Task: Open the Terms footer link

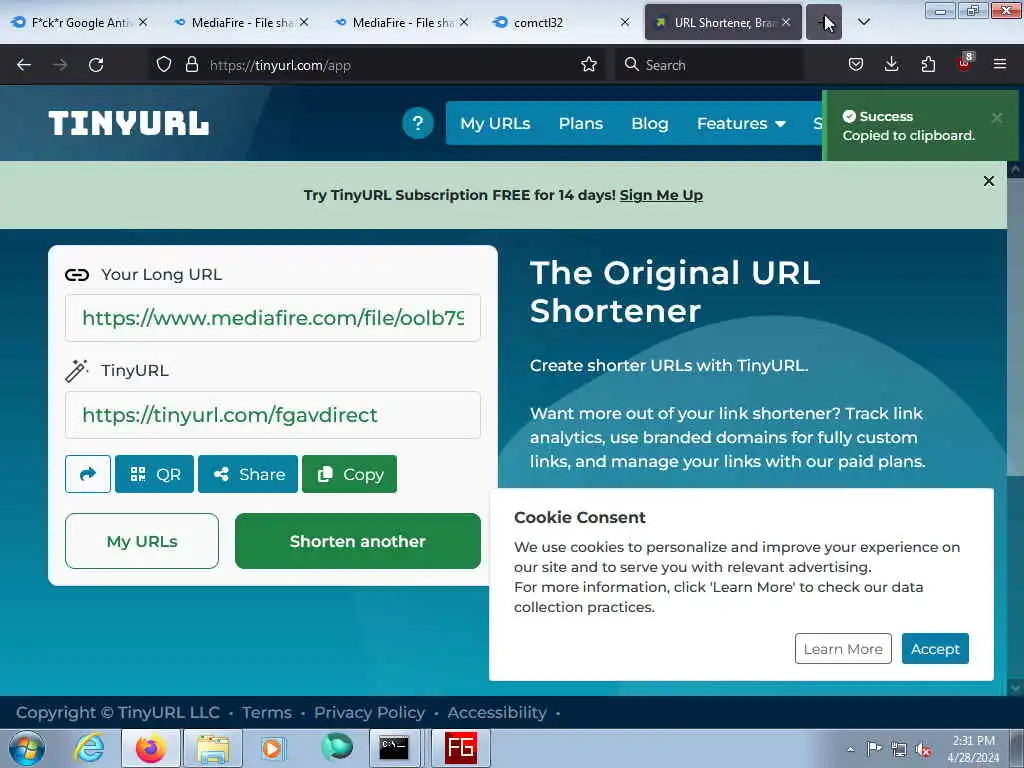Action: coord(266,712)
